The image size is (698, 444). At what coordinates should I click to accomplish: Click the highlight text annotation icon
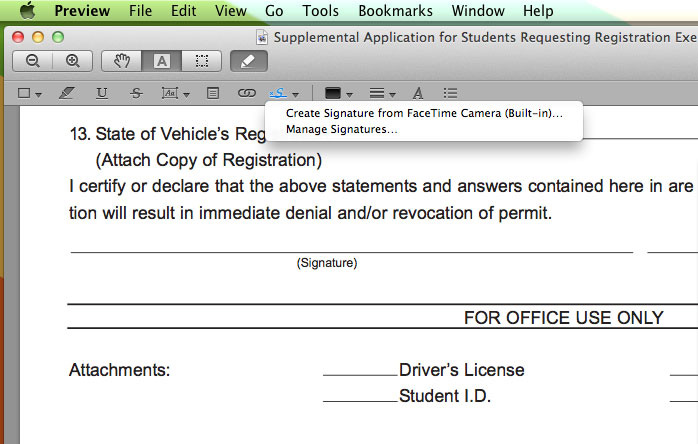pyautogui.click(x=67, y=93)
